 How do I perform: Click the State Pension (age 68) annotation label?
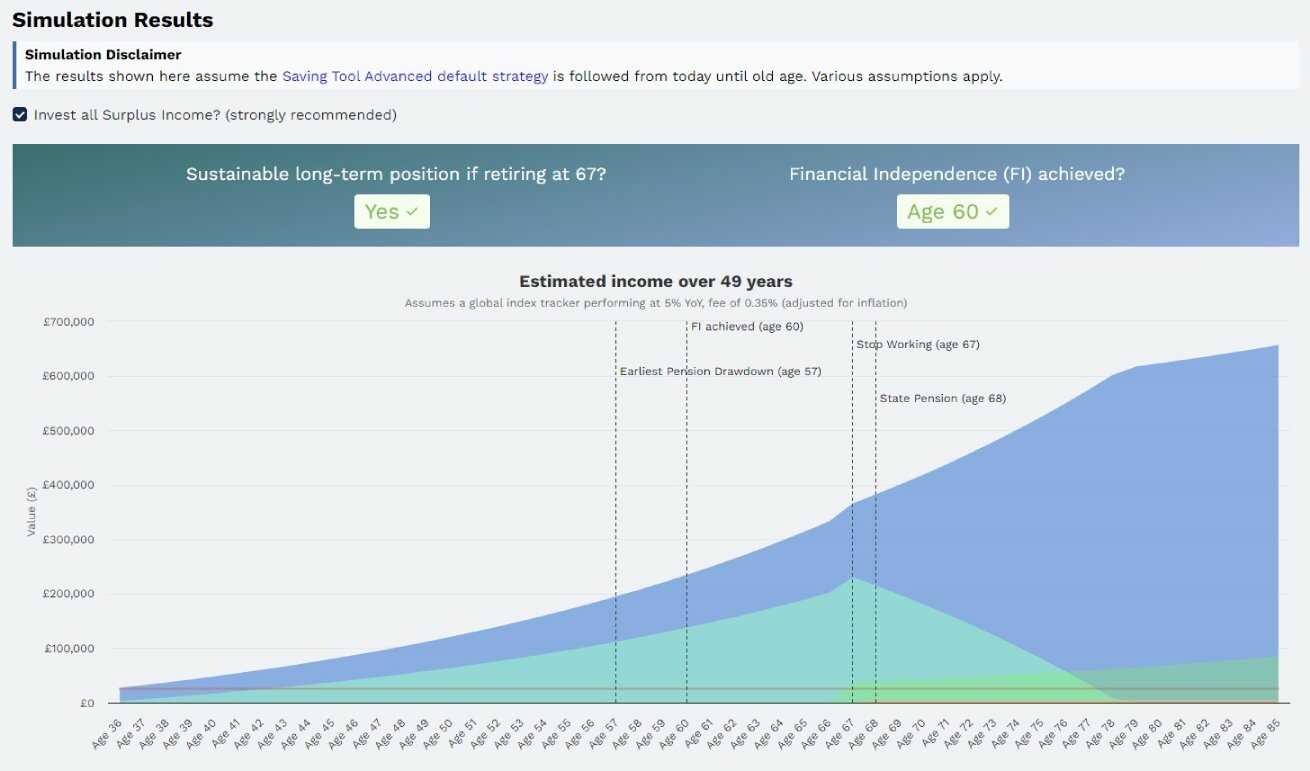pos(941,398)
